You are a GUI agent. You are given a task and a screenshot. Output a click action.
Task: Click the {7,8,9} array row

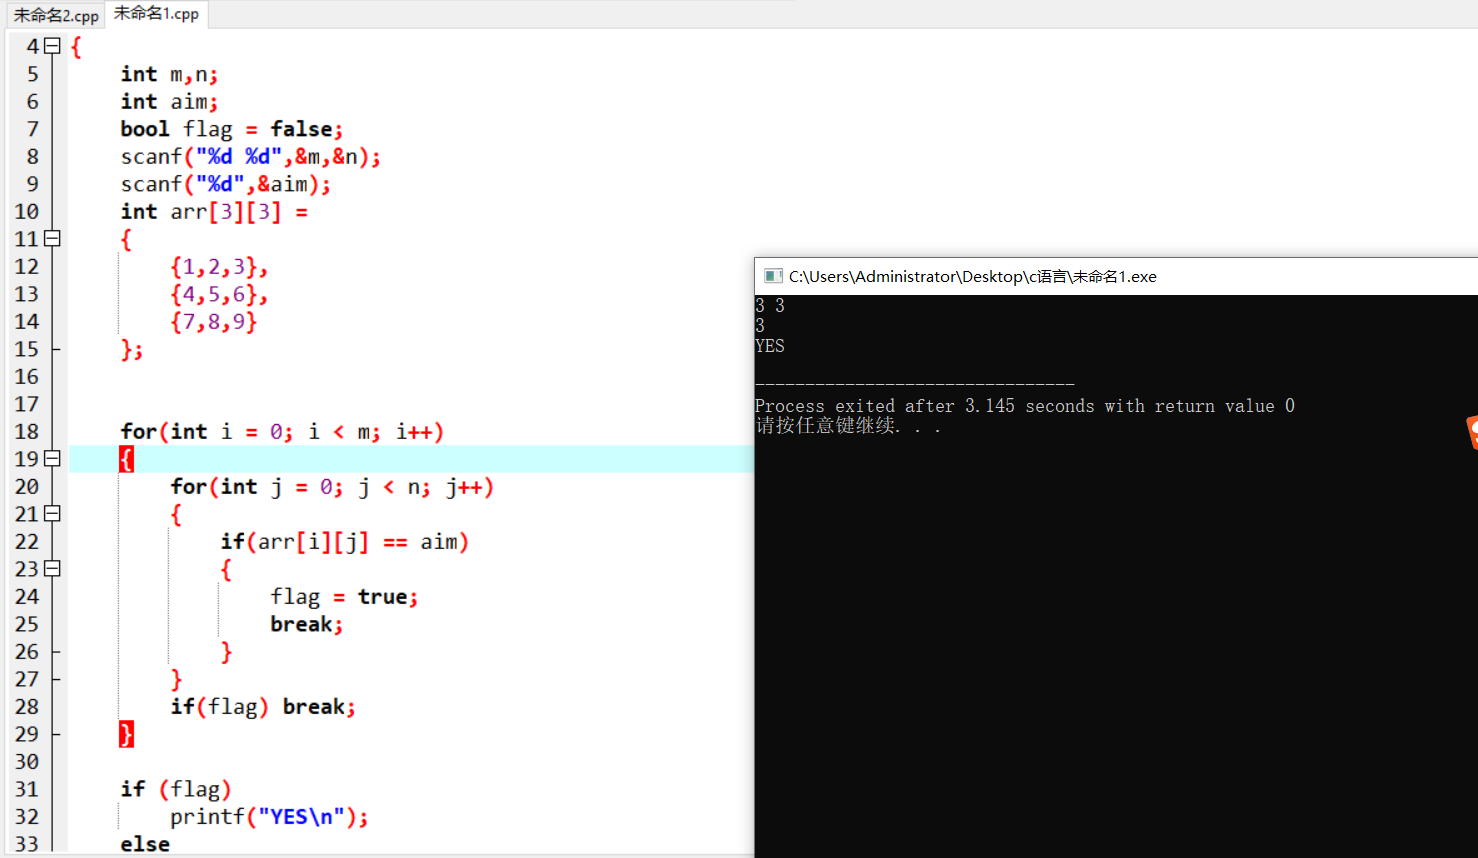214,322
